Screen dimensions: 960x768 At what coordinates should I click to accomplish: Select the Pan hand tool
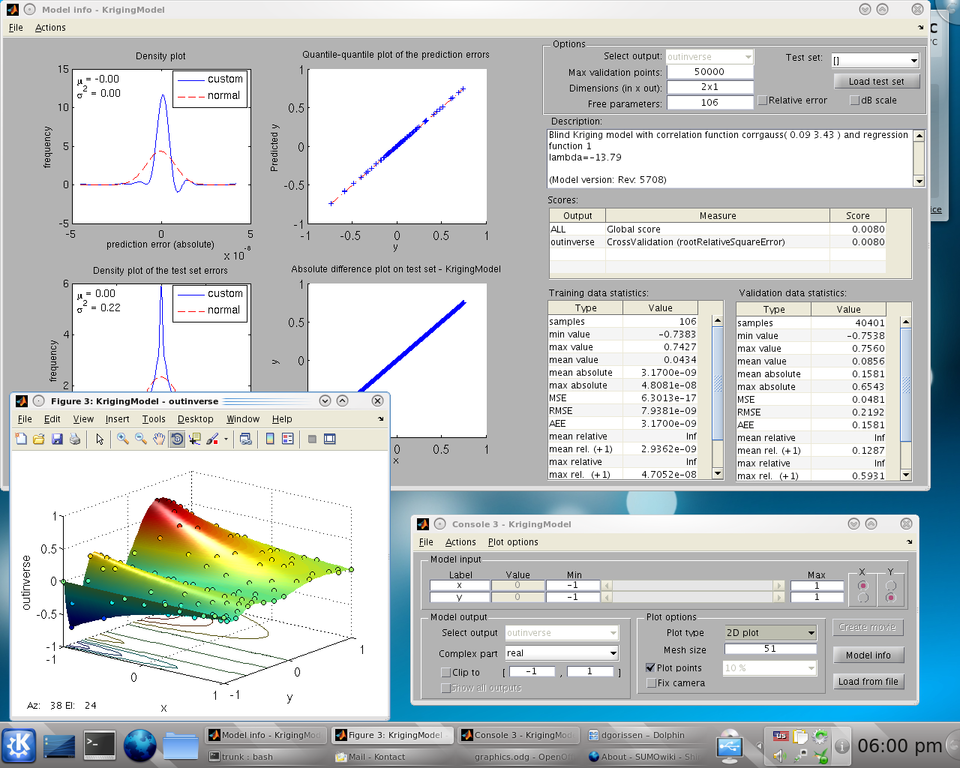[x=158, y=438]
